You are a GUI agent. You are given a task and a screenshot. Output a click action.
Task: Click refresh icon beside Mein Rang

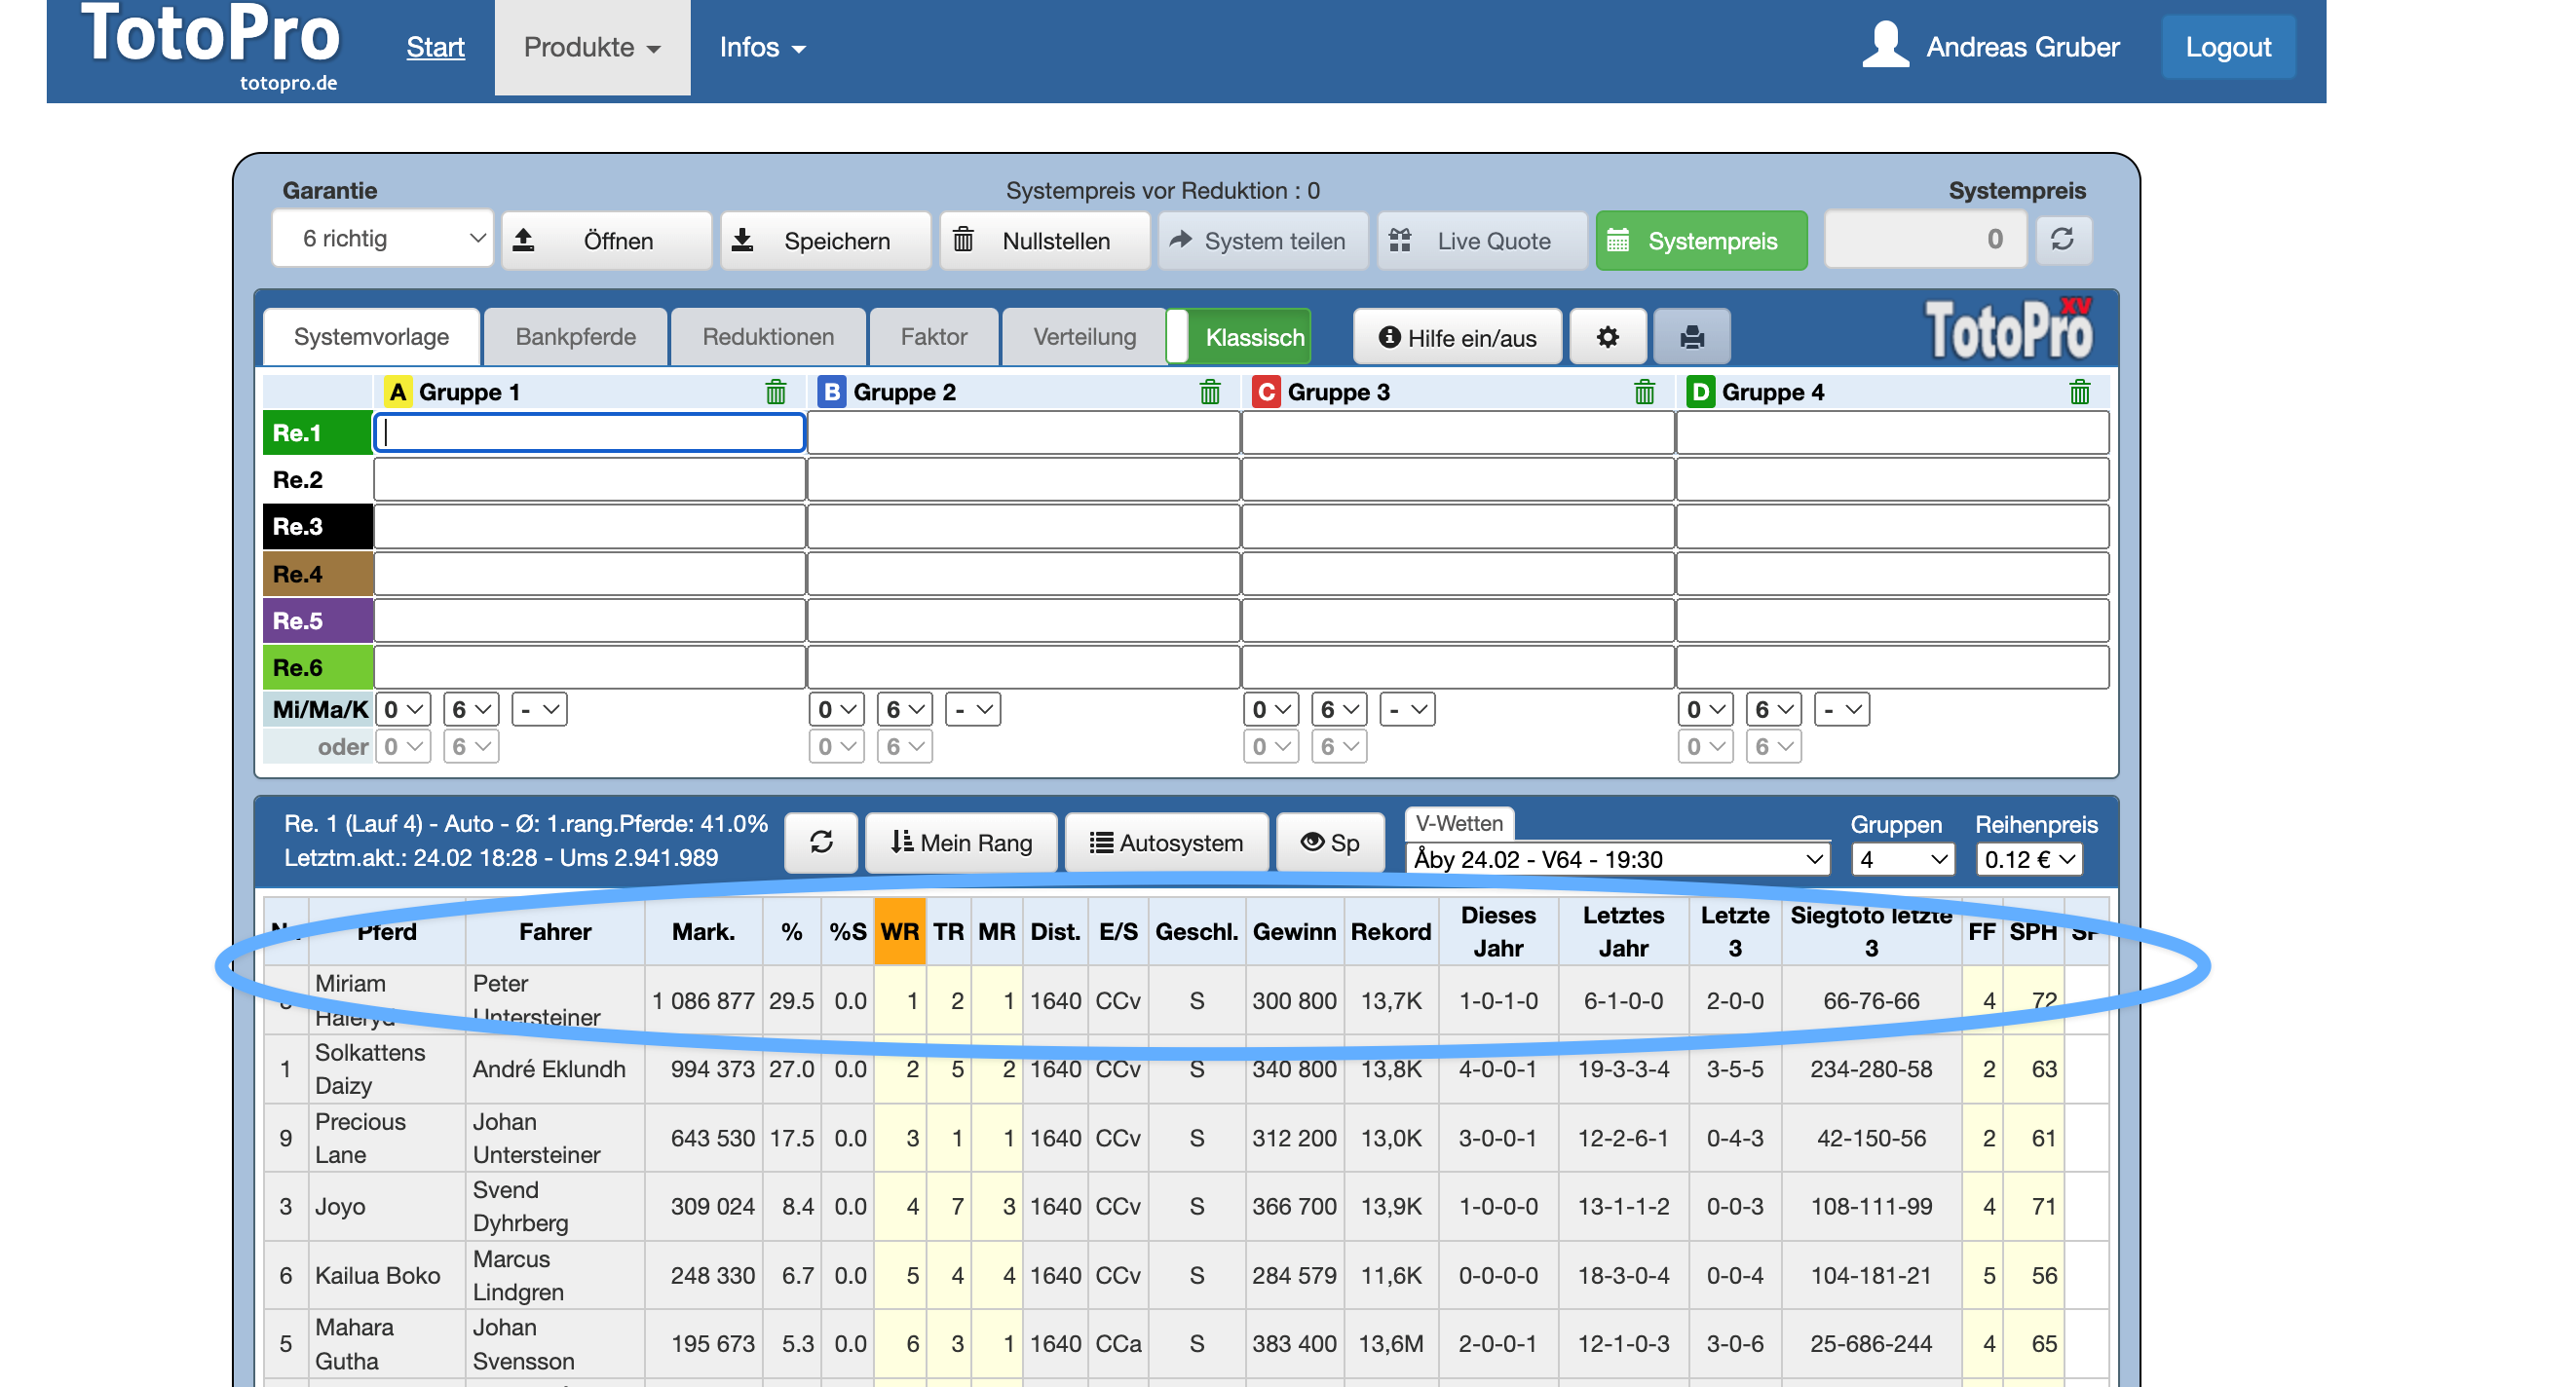click(821, 842)
